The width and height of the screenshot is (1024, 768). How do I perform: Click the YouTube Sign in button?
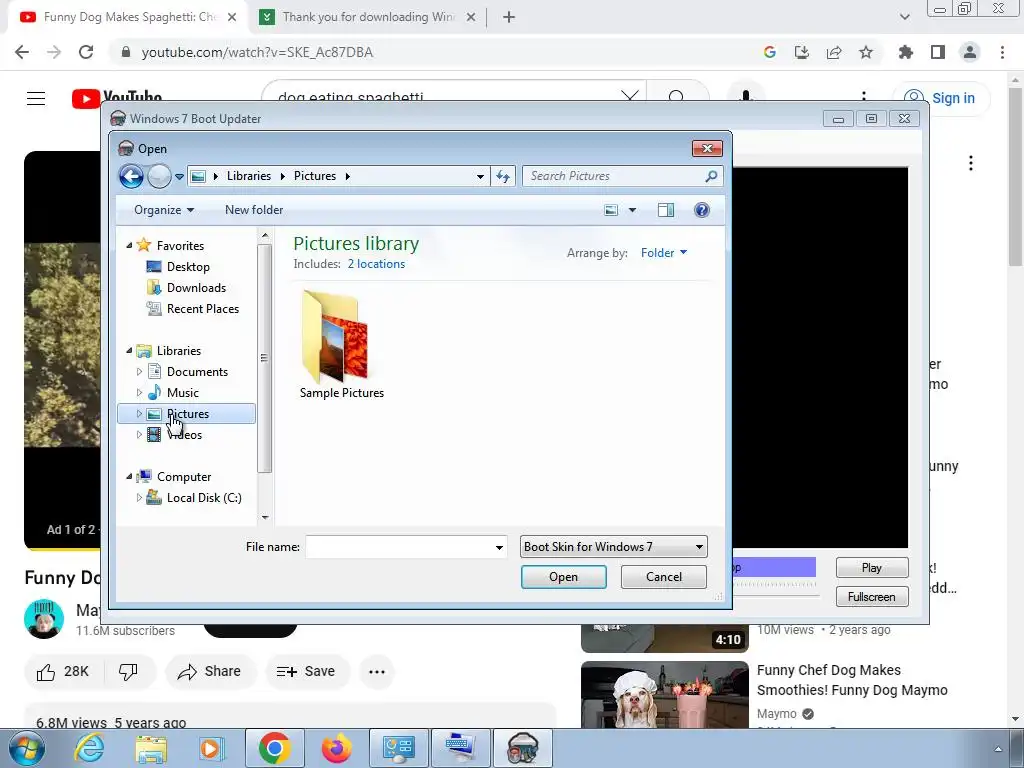(x=941, y=98)
